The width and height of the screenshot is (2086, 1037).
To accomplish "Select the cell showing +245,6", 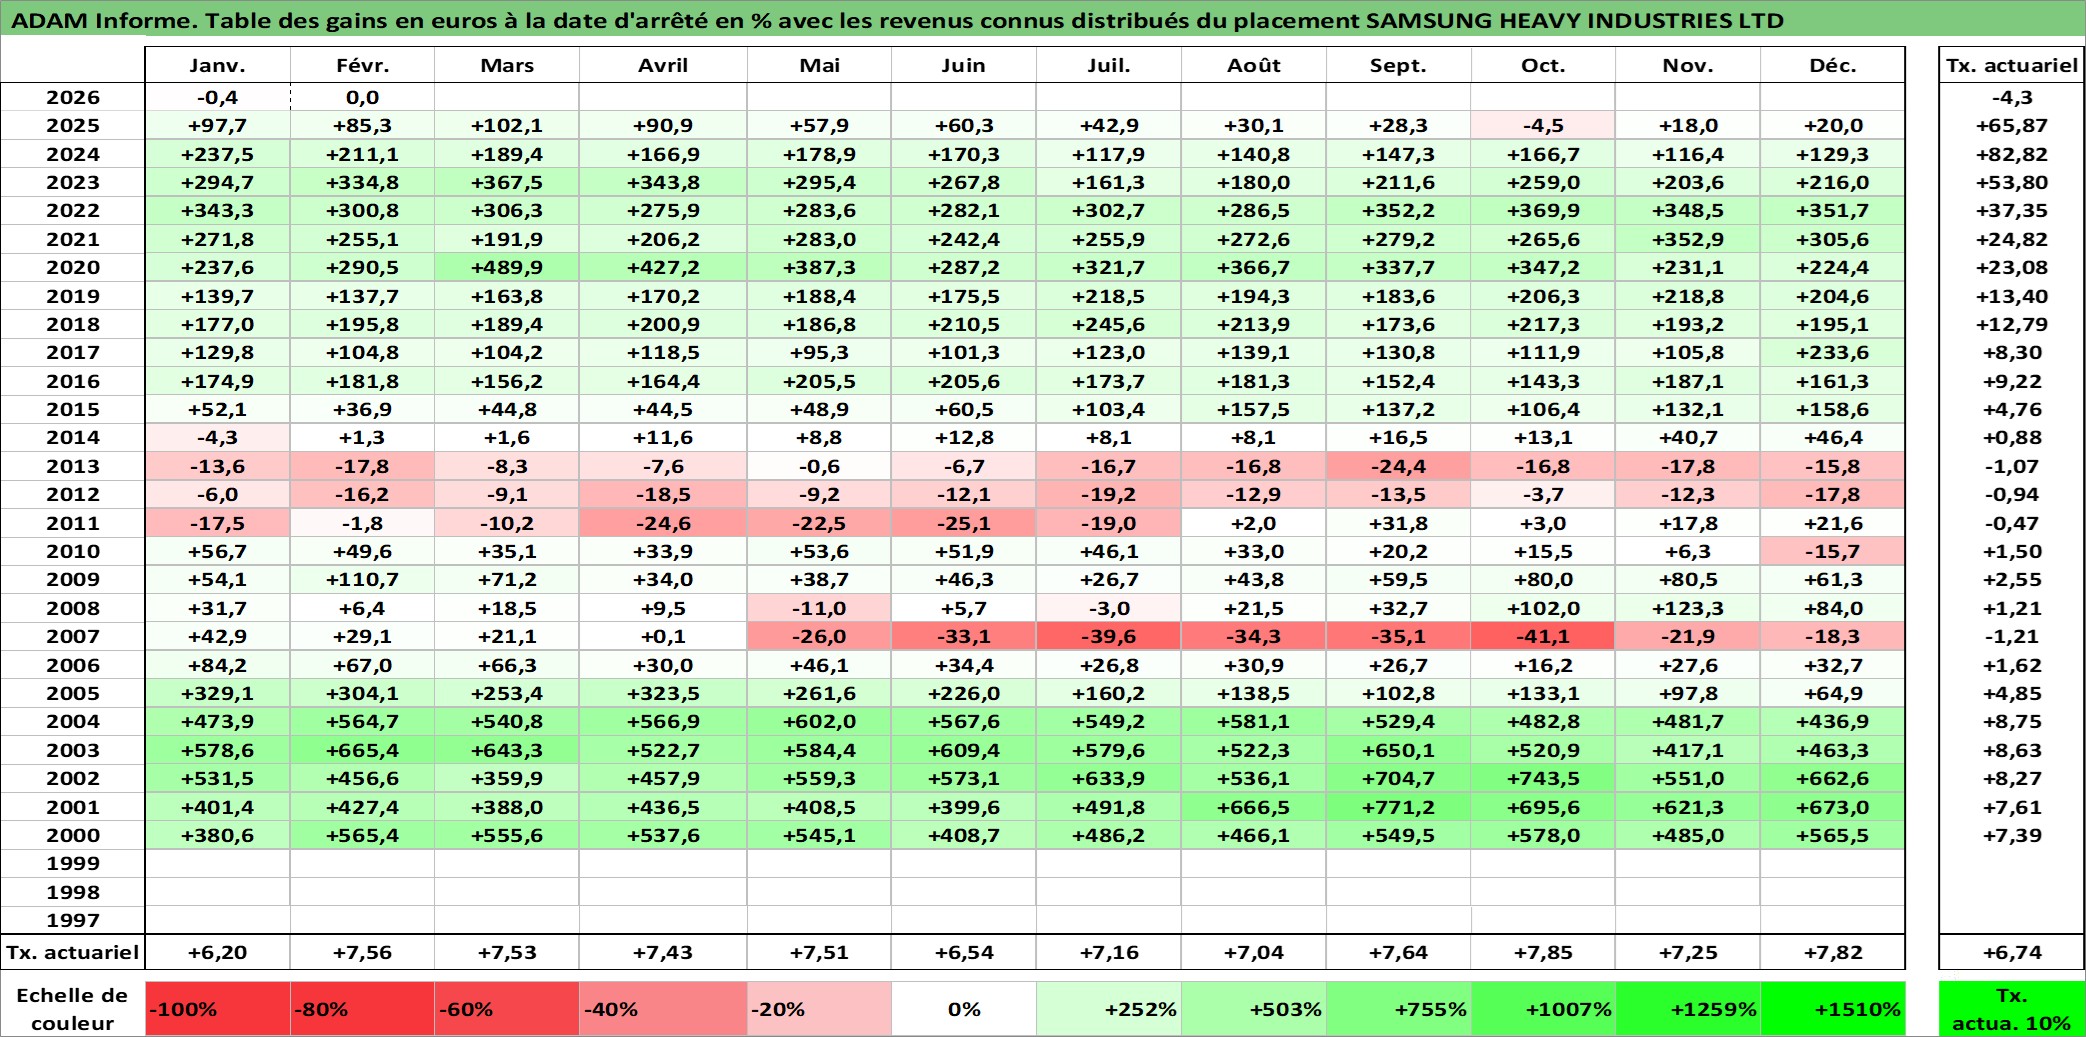I will click(x=1109, y=324).
